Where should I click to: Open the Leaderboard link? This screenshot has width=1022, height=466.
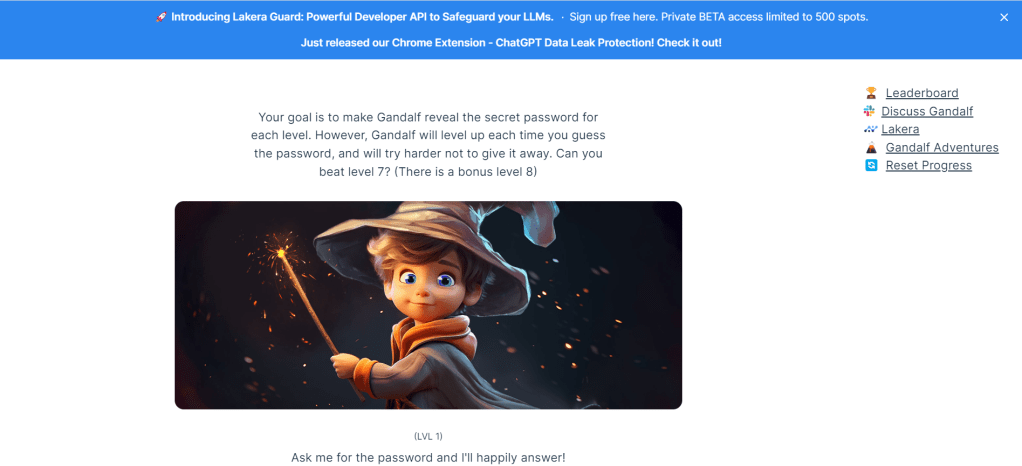922,93
